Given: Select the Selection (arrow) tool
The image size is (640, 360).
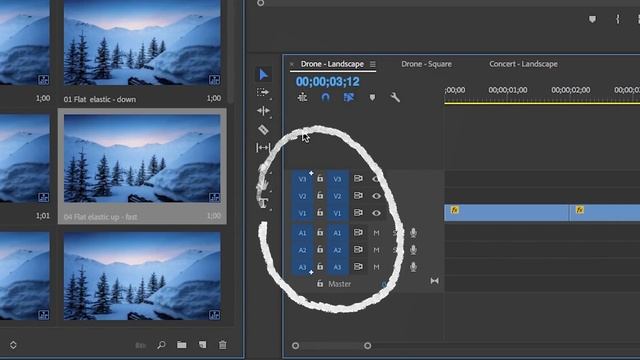Looking at the screenshot, I should tap(263, 75).
